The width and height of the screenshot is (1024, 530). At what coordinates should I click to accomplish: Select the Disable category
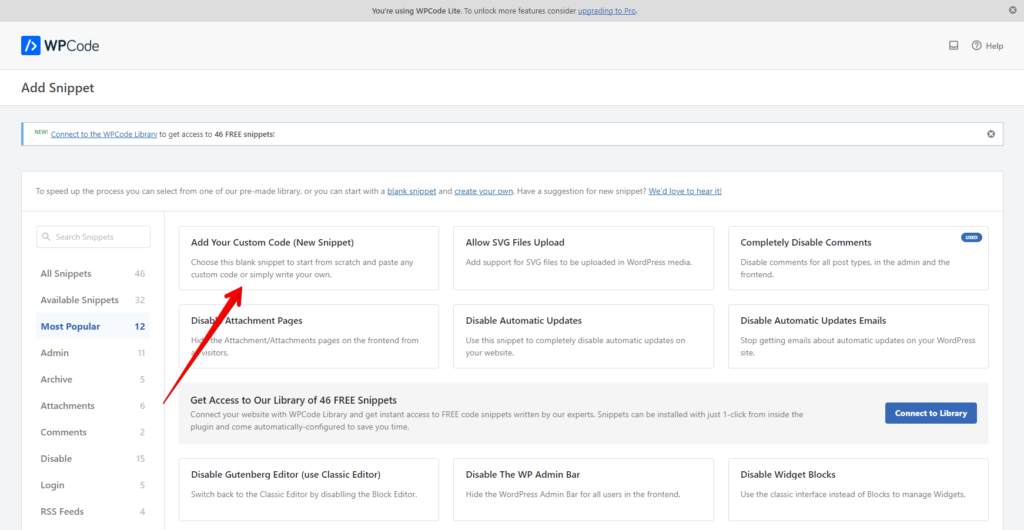93,459
